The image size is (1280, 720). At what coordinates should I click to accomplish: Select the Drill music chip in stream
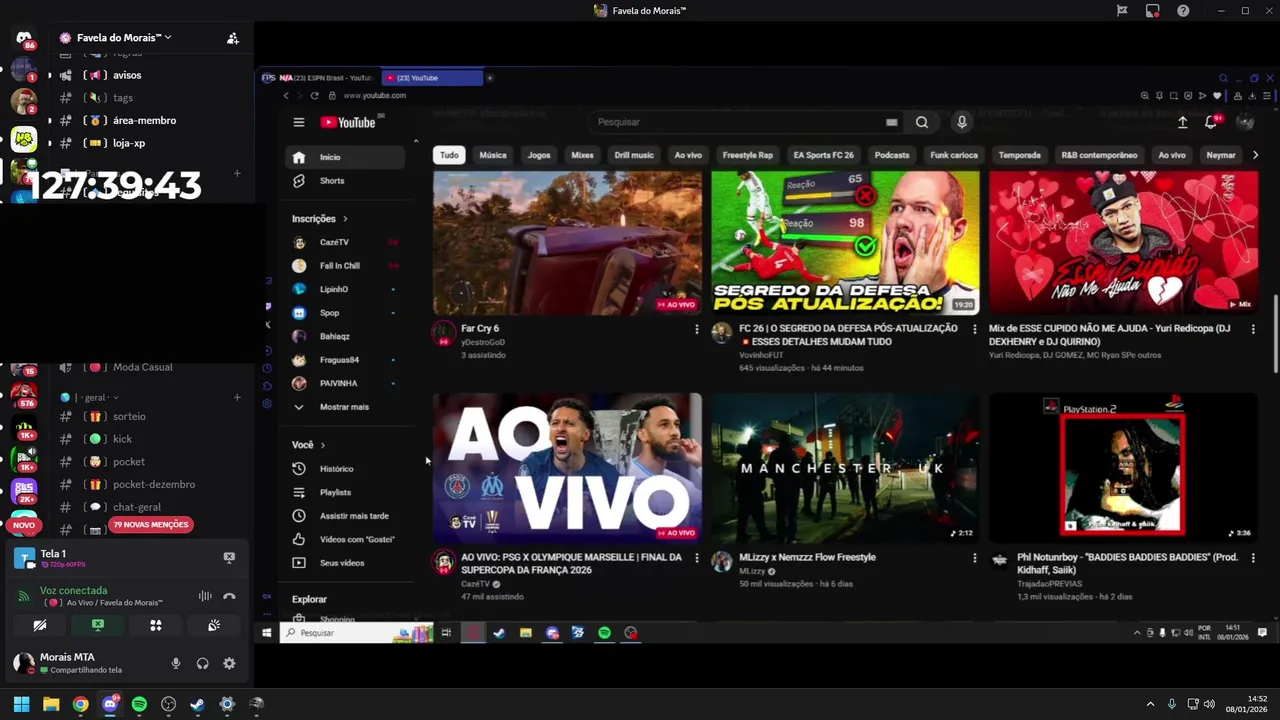click(634, 155)
